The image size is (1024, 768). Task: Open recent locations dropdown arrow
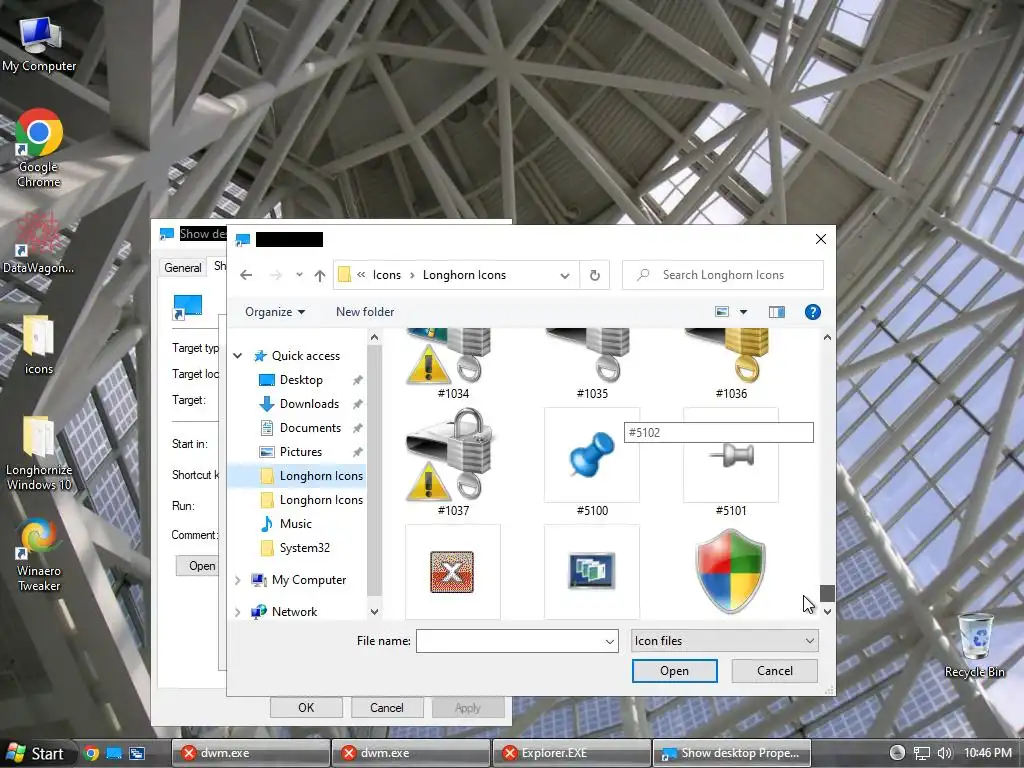299,275
